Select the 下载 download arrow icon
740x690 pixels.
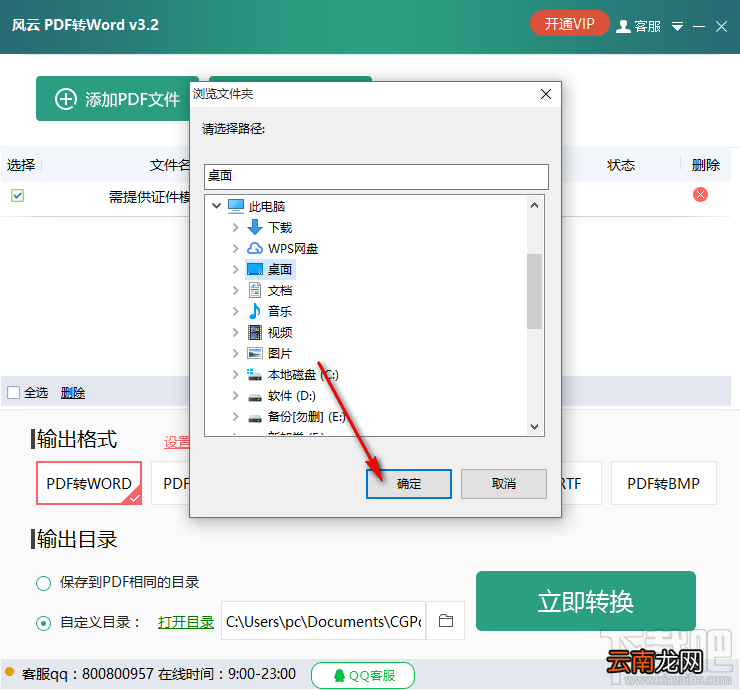tap(255, 227)
